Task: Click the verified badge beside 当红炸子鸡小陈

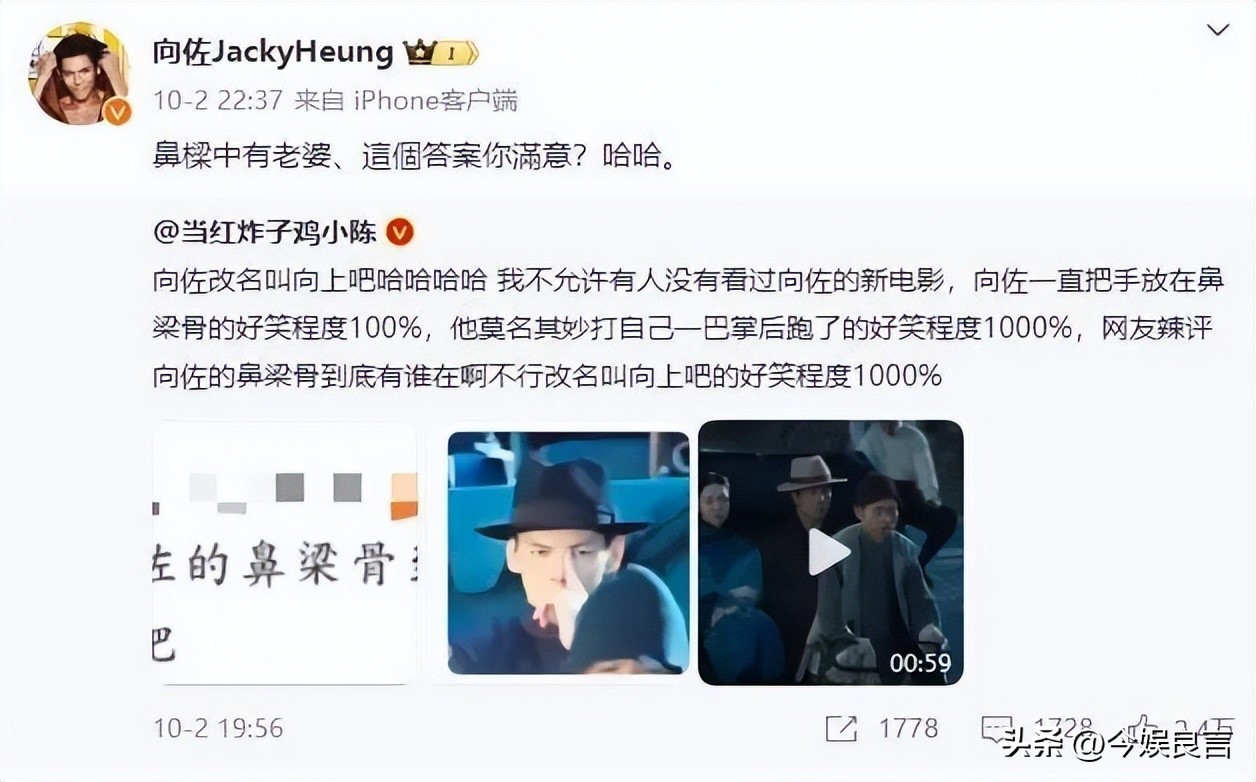Action: [x=400, y=233]
